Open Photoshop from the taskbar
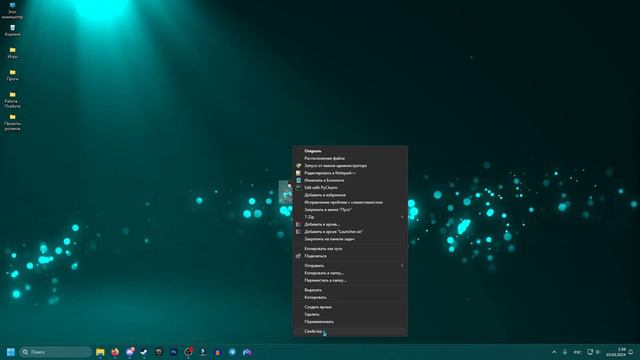640x360 pixels. point(173,352)
